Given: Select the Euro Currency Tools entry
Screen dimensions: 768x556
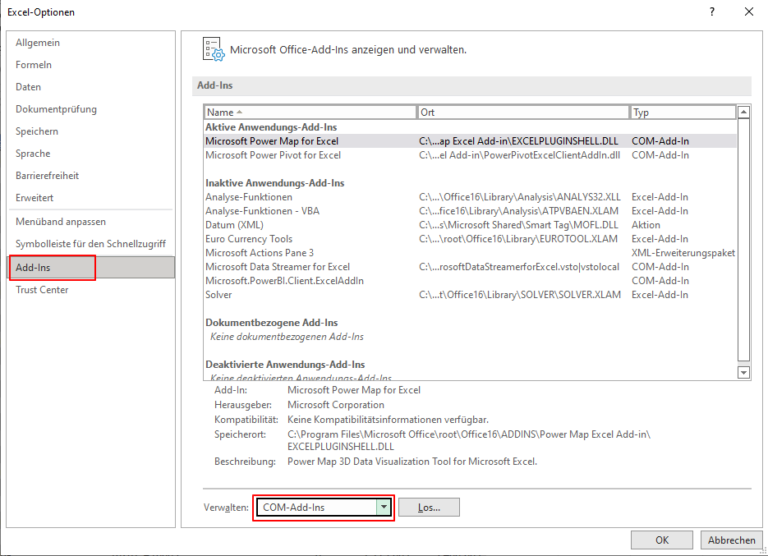Looking at the screenshot, I should click(249, 239).
